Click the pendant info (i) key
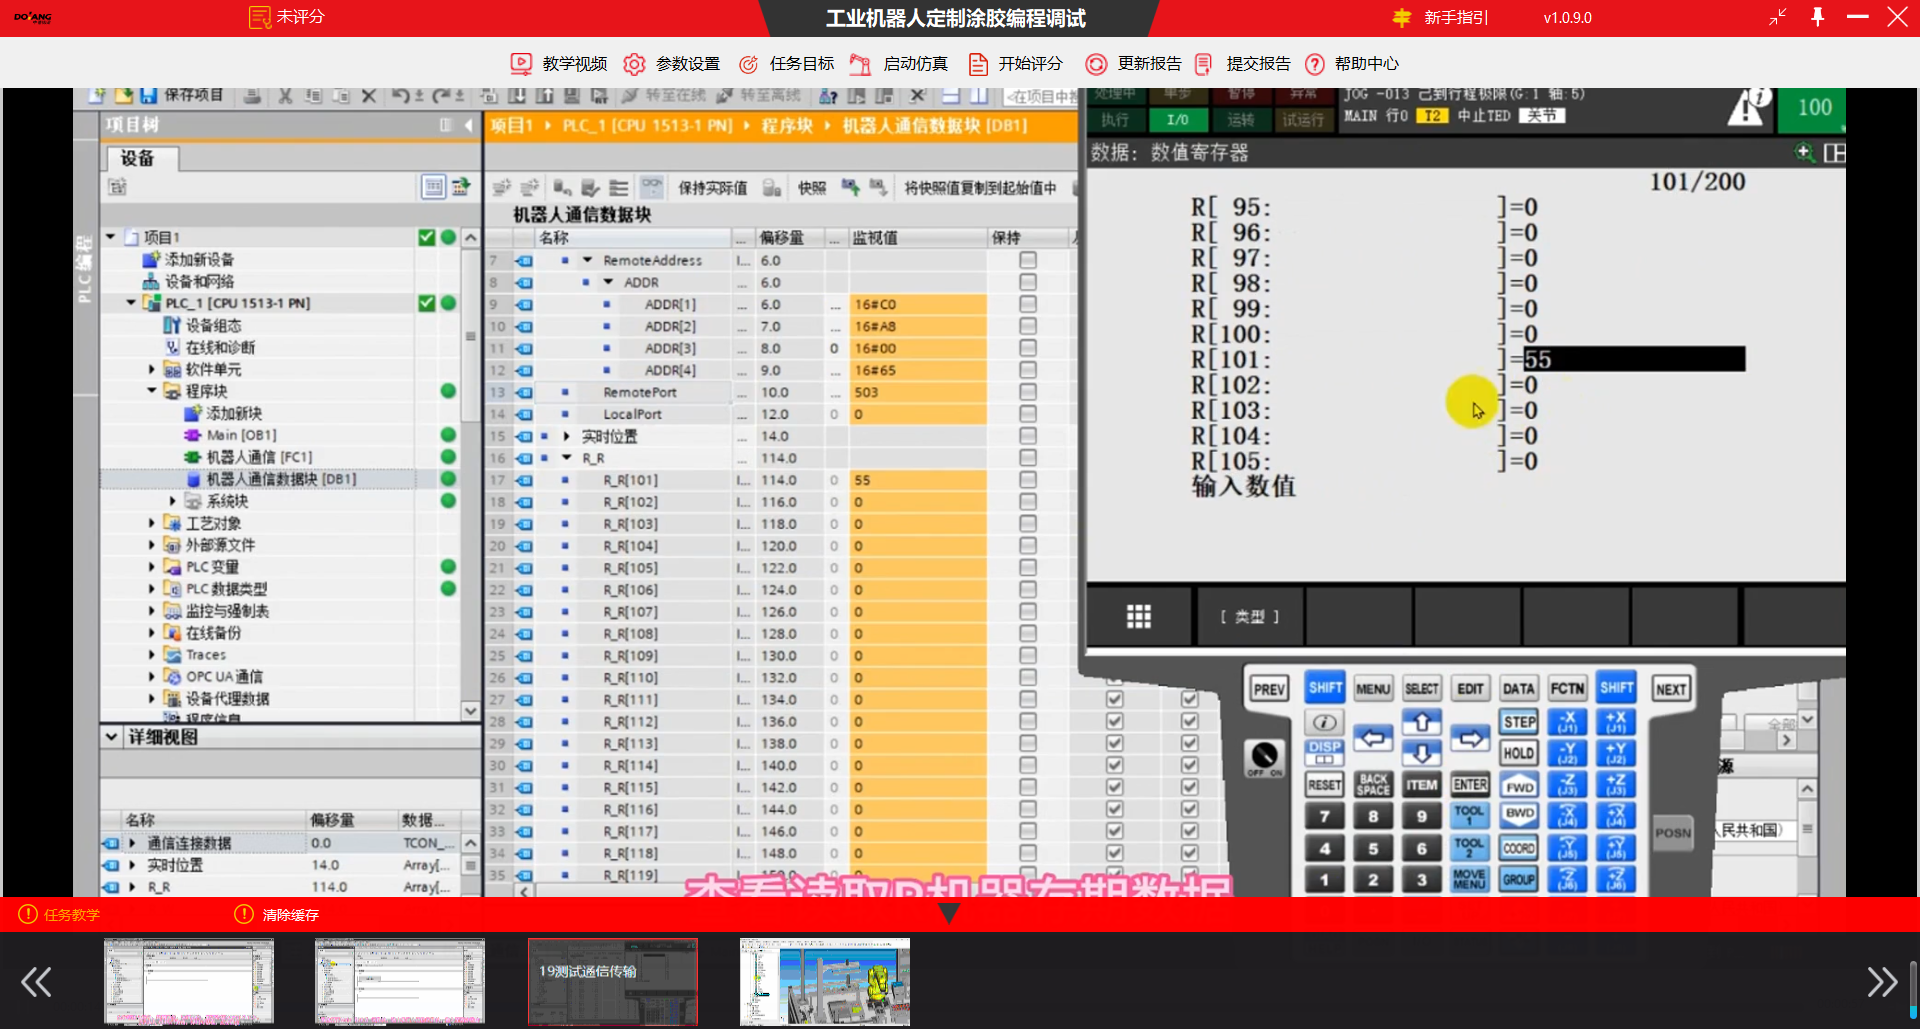 [1324, 722]
